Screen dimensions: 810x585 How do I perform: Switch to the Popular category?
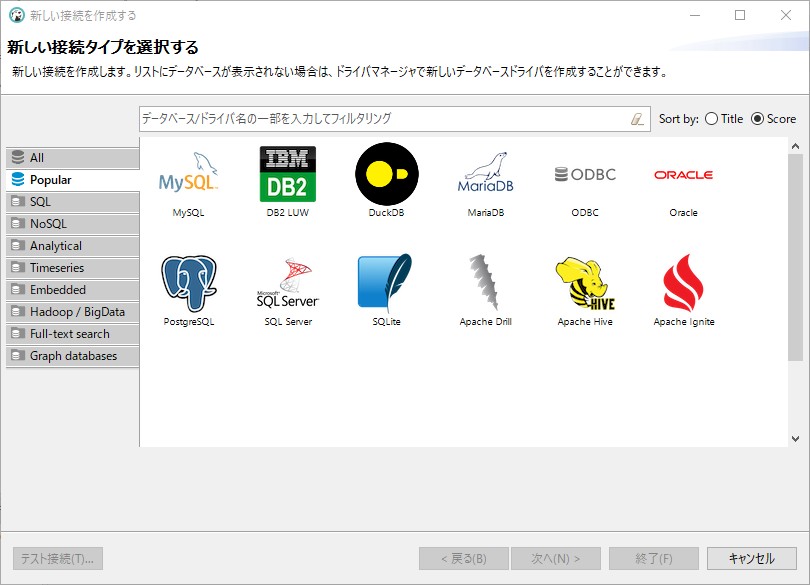[x=73, y=180]
